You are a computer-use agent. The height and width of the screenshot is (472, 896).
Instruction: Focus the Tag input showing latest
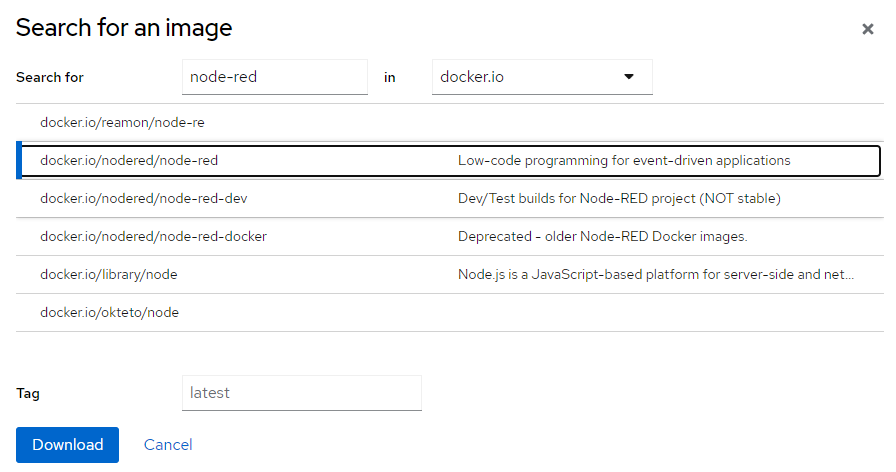click(301, 393)
